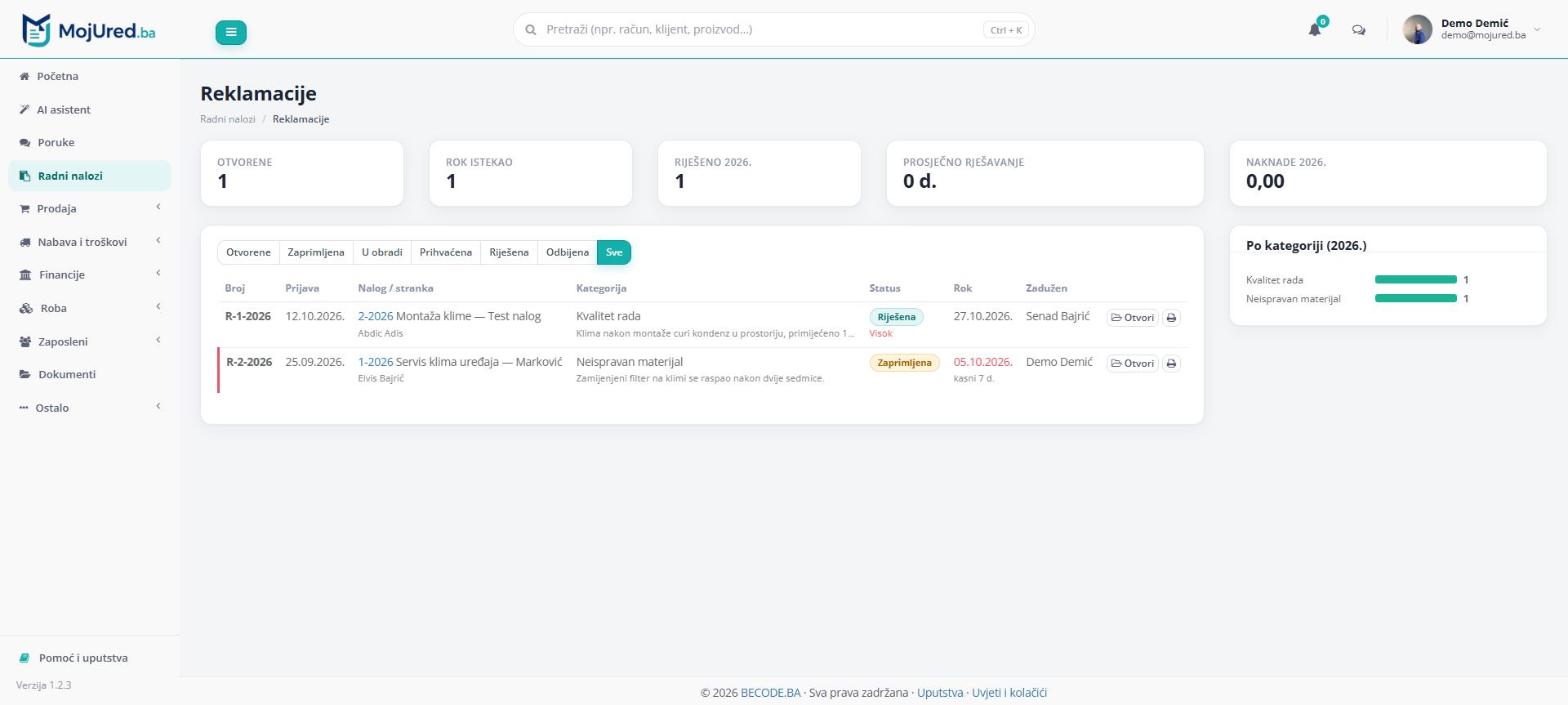Image resolution: width=1568 pixels, height=705 pixels.
Task: Click the Kvalitet rada category progress bar
Action: coord(1415,280)
